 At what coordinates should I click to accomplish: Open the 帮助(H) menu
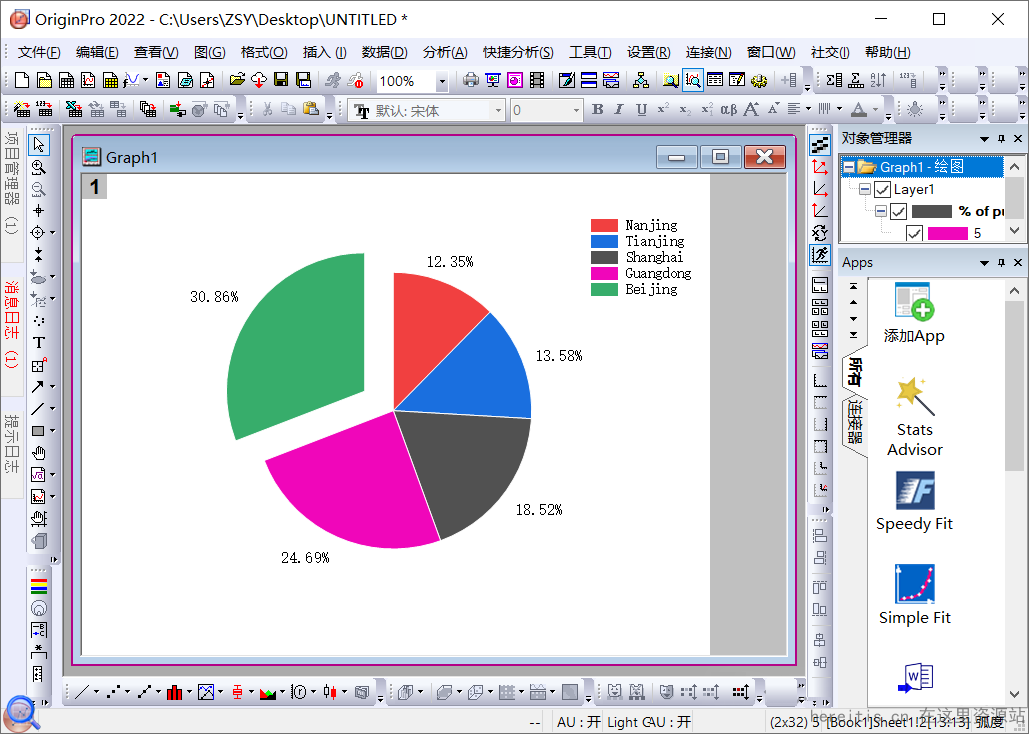(x=887, y=53)
